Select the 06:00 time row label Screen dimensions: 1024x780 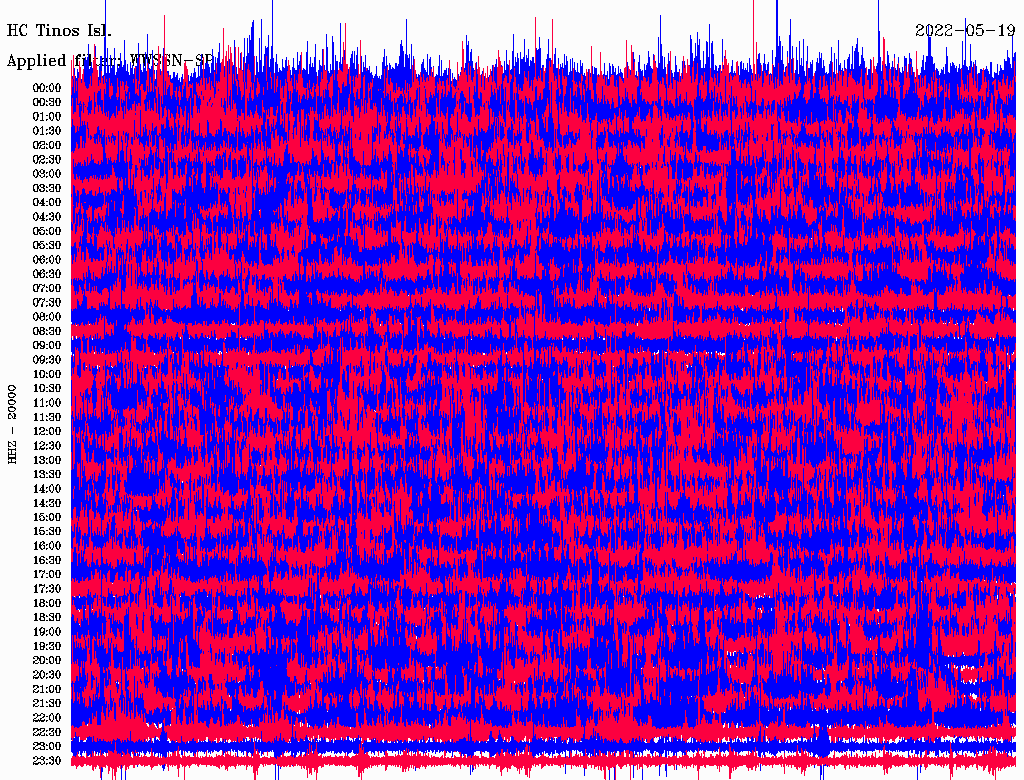click(x=47, y=259)
